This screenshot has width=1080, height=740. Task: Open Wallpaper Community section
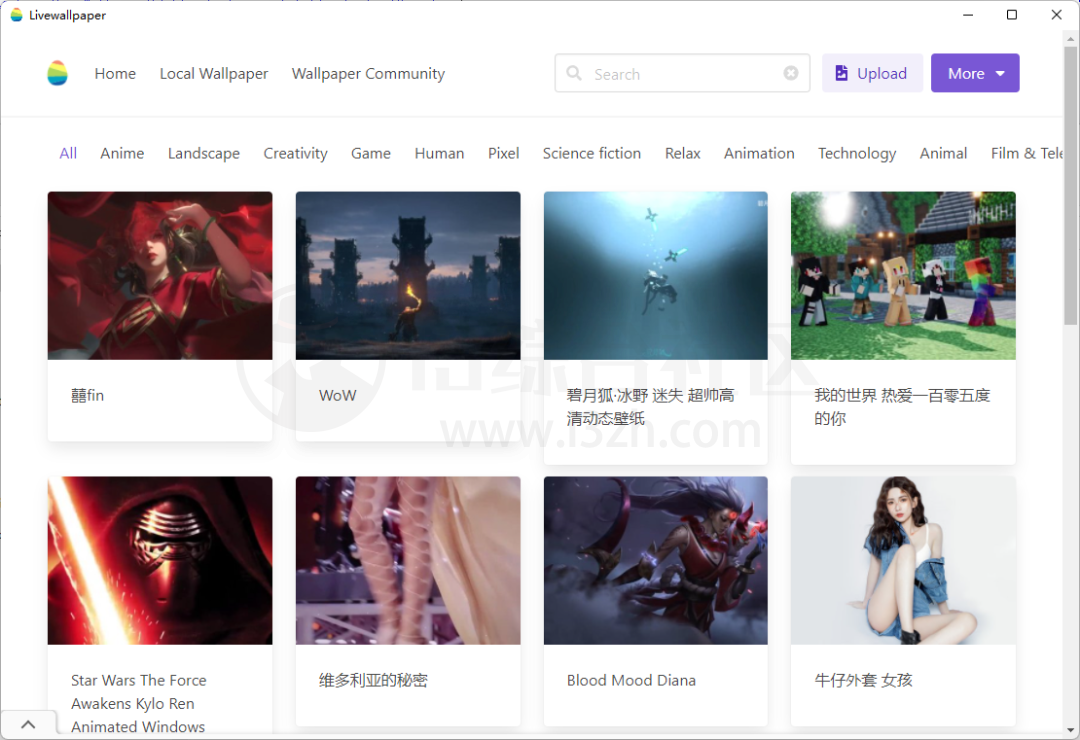tap(368, 74)
